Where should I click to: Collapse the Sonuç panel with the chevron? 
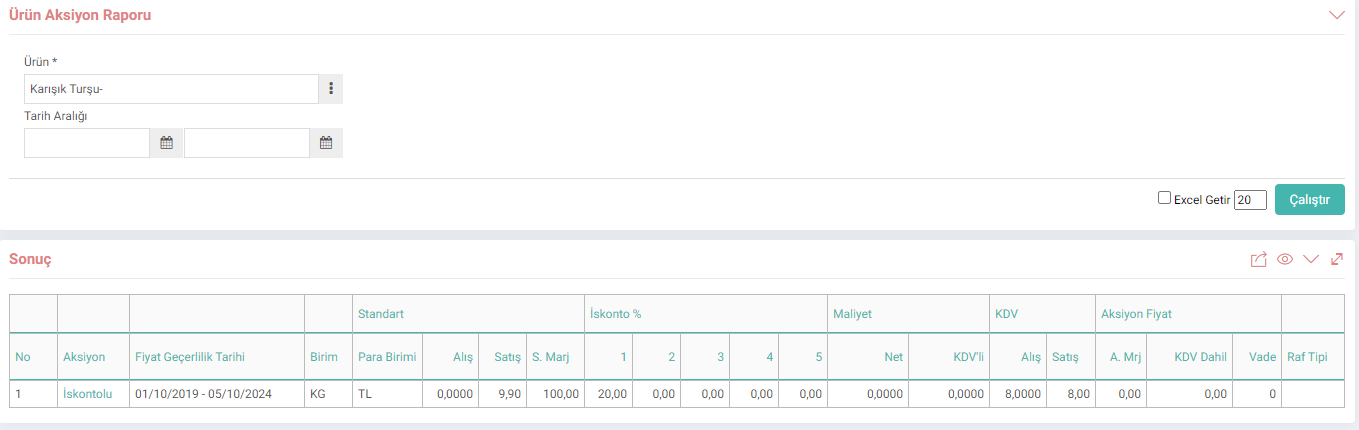[x=1311, y=260]
